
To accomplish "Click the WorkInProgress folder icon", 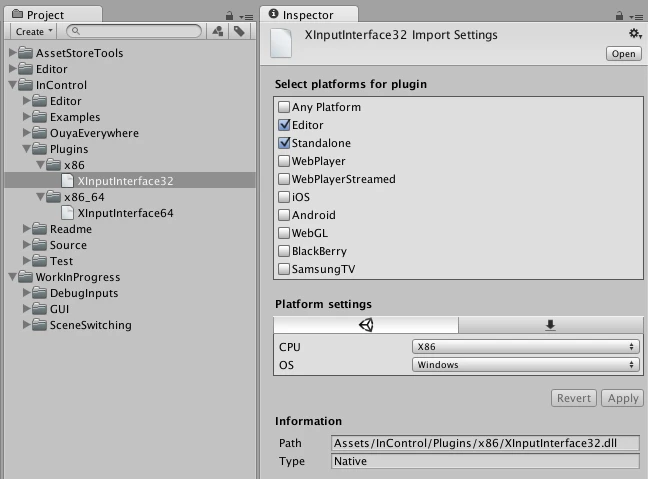I will pyautogui.click(x=26, y=276).
